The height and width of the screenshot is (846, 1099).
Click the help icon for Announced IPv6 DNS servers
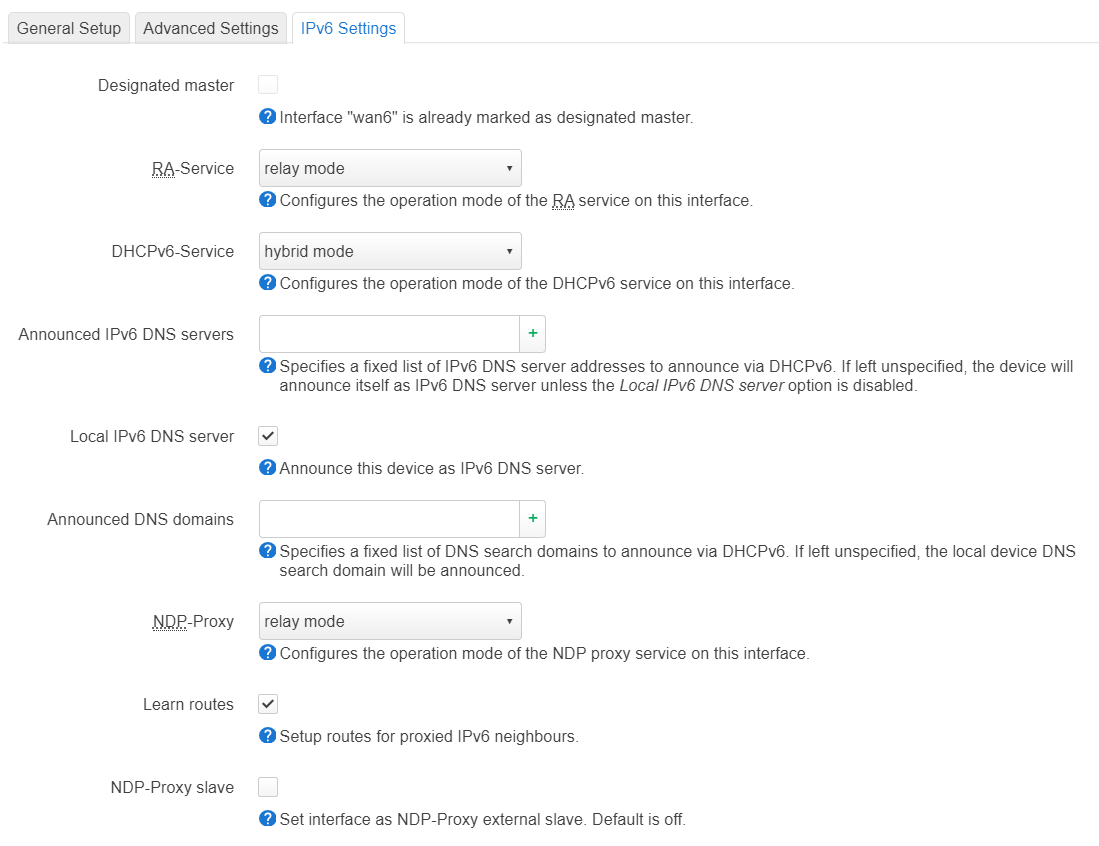click(267, 366)
